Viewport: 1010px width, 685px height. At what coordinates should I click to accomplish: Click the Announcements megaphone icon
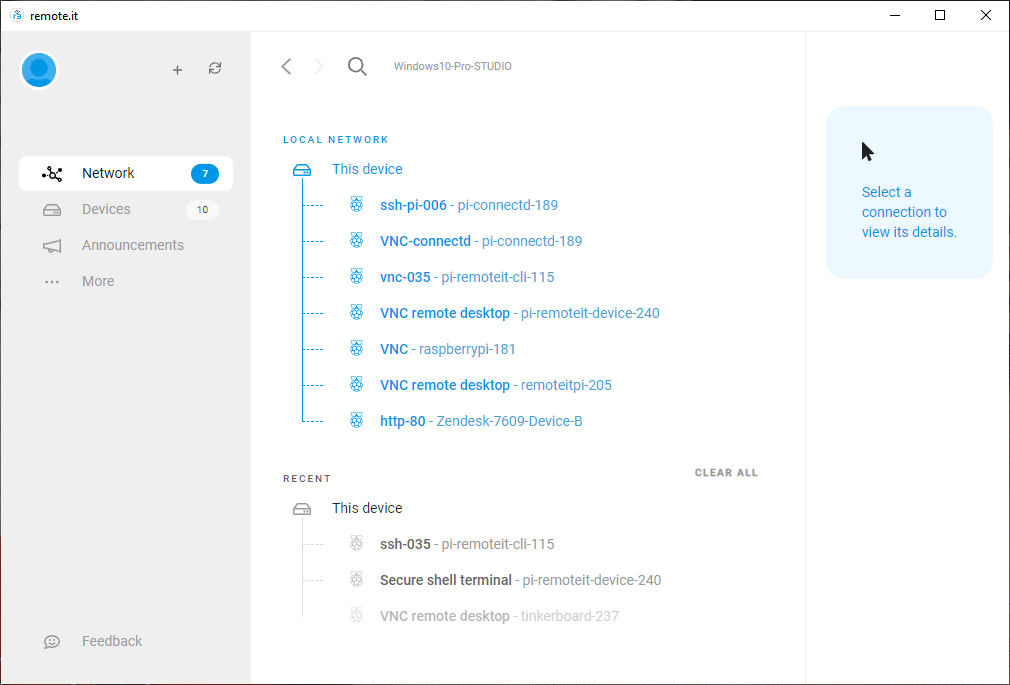(x=52, y=246)
